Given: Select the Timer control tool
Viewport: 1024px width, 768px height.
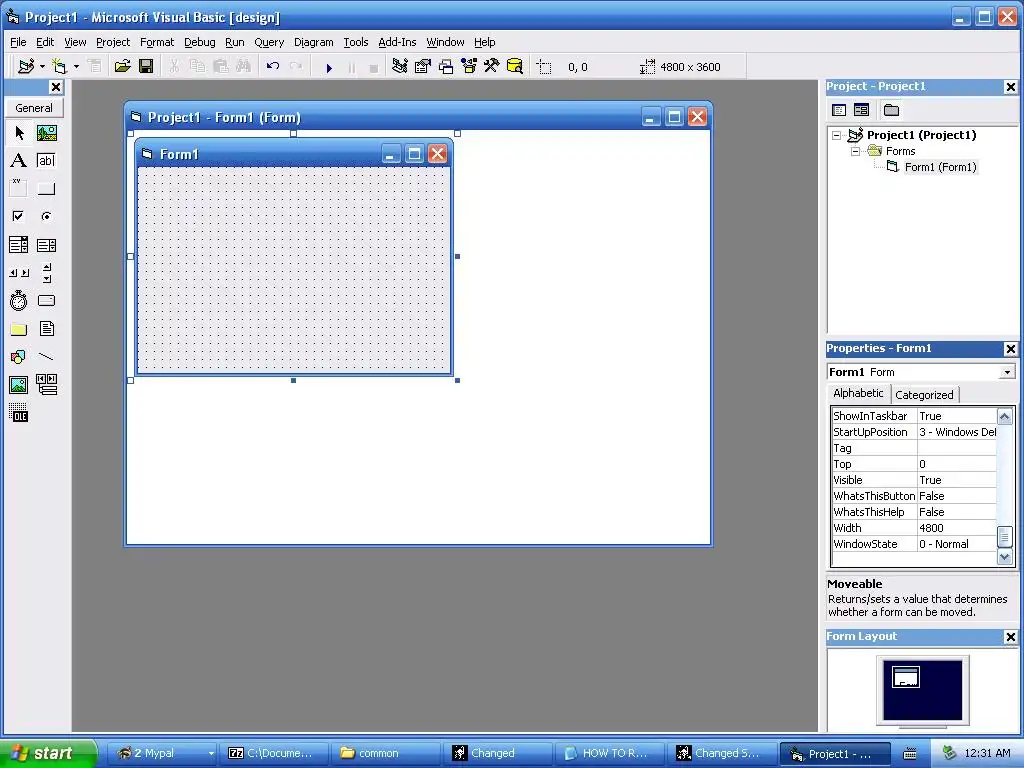Looking at the screenshot, I should (x=19, y=300).
